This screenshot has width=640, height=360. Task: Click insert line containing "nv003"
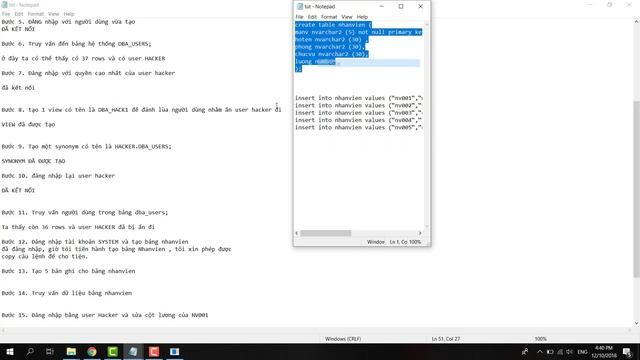pos(358,113)
